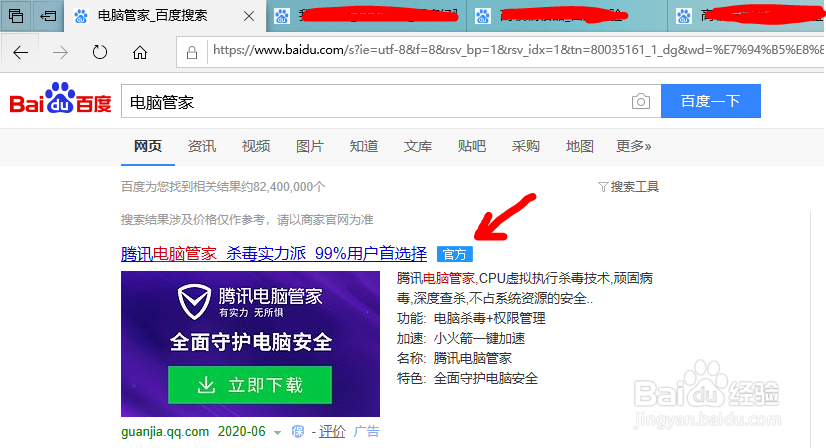The width and height of the screenshot is (826, 448).
Task: Open the 文库 results tab
Action: pos(418,146)
